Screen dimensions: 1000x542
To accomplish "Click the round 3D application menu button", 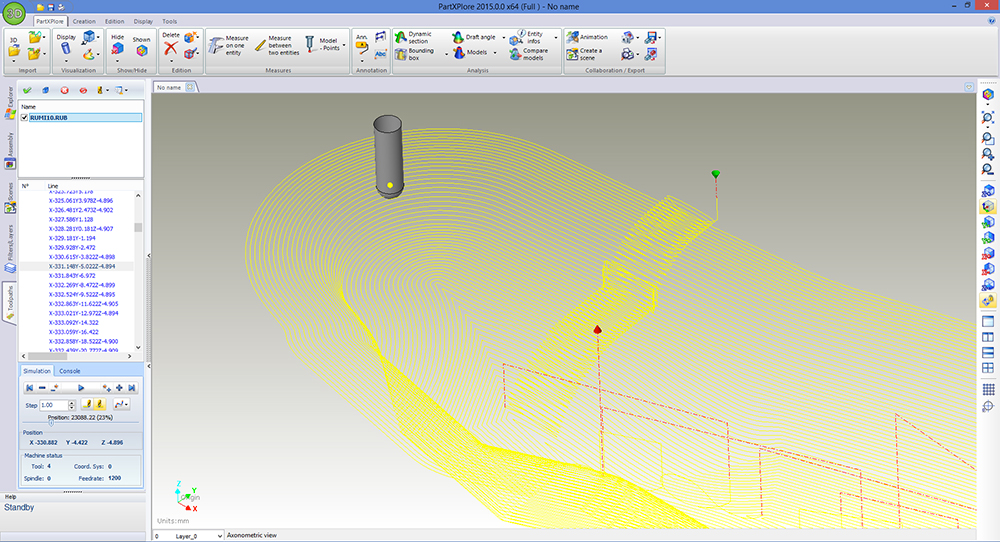I will [x=14, y=13].
